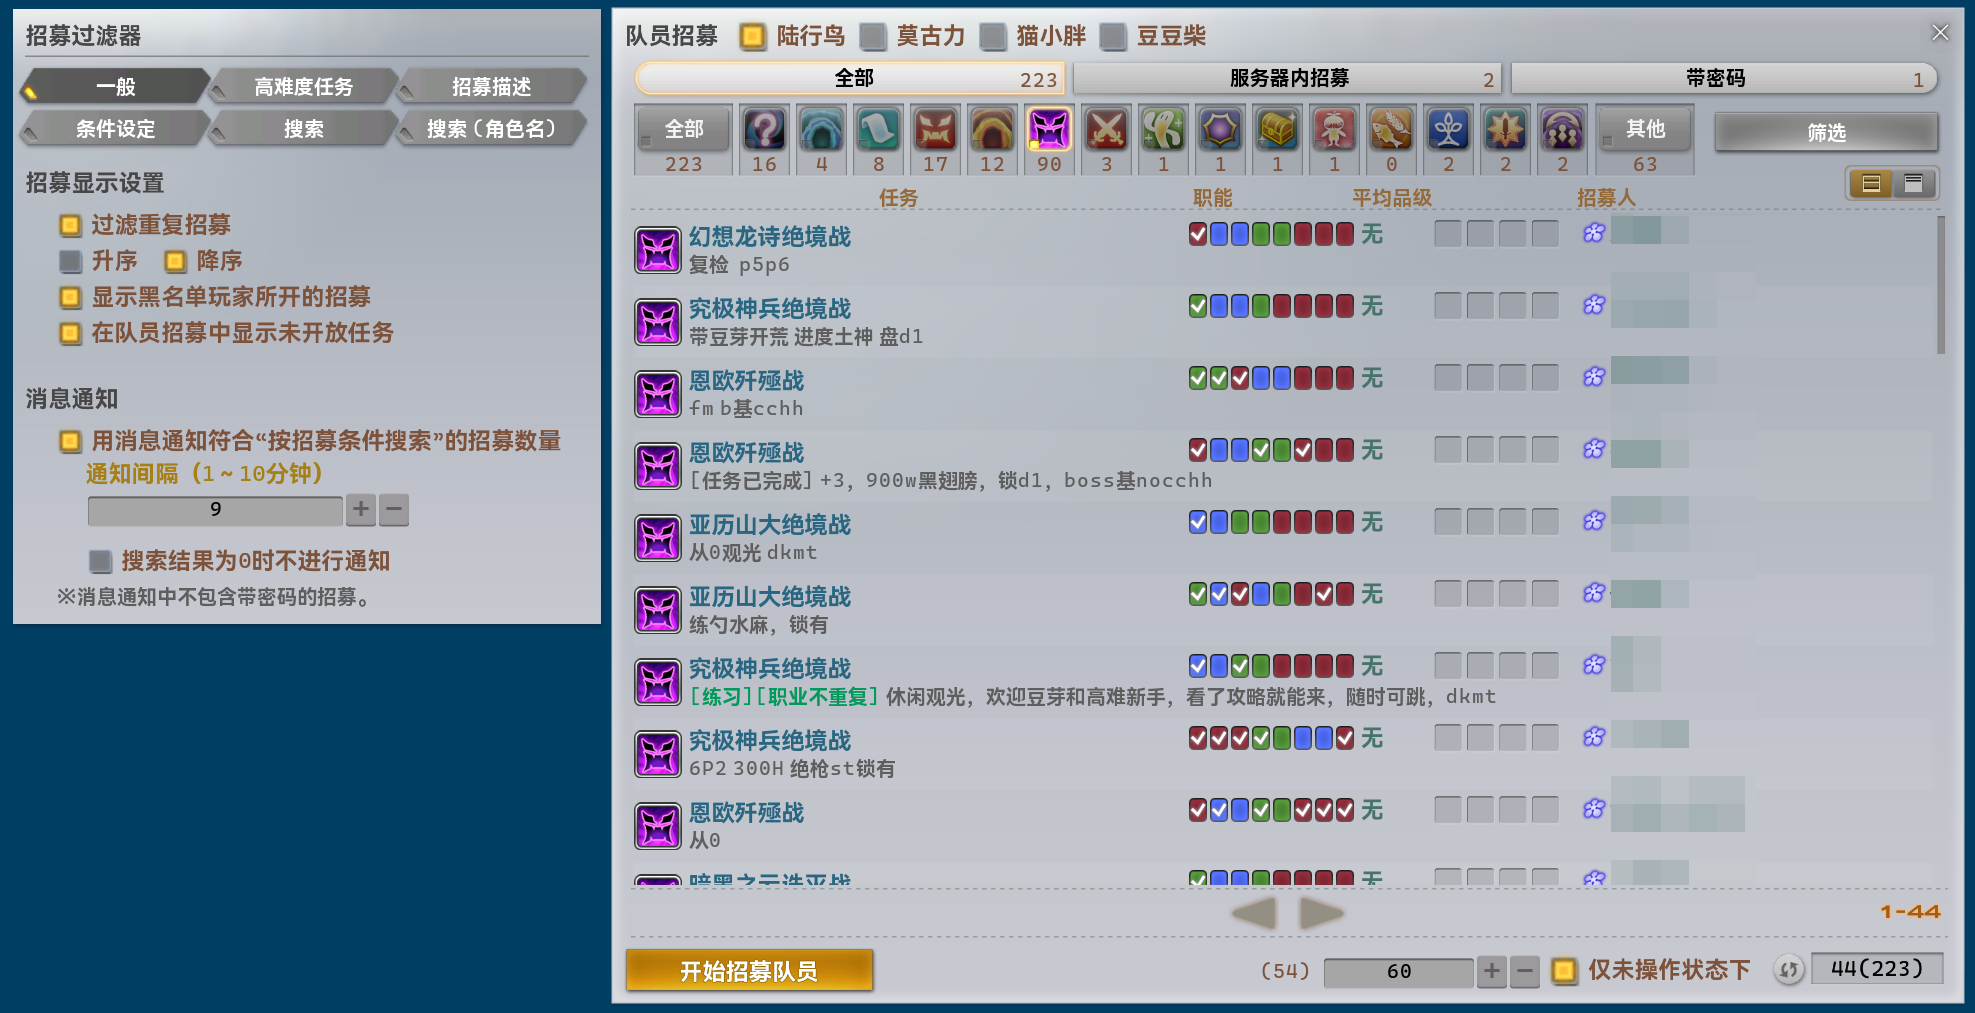This screenshot has width=1975, height=1013.
Task: Toggle the 用消息通知 recruitment count checkbox
Action: pyautogui.click(x=70, y=441)
